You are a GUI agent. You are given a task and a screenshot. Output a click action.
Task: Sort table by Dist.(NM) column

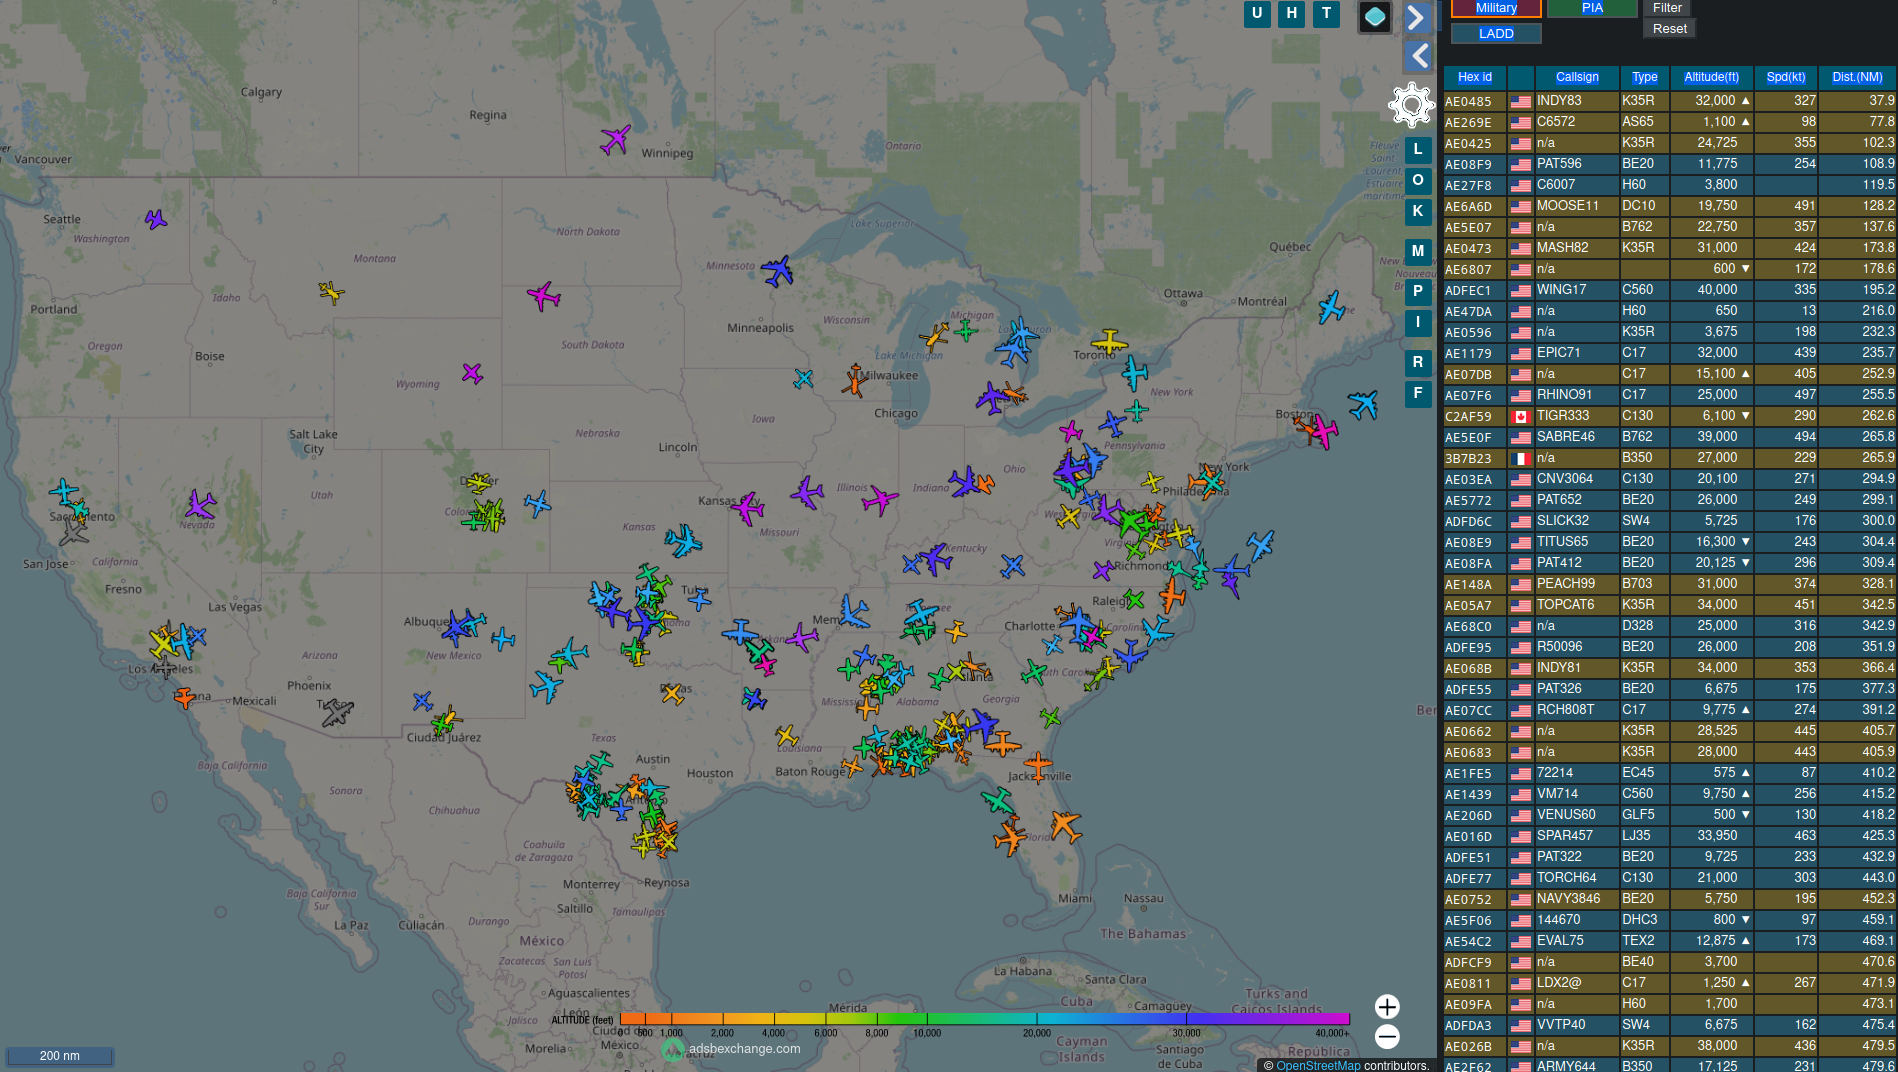tap(1857, 77)
